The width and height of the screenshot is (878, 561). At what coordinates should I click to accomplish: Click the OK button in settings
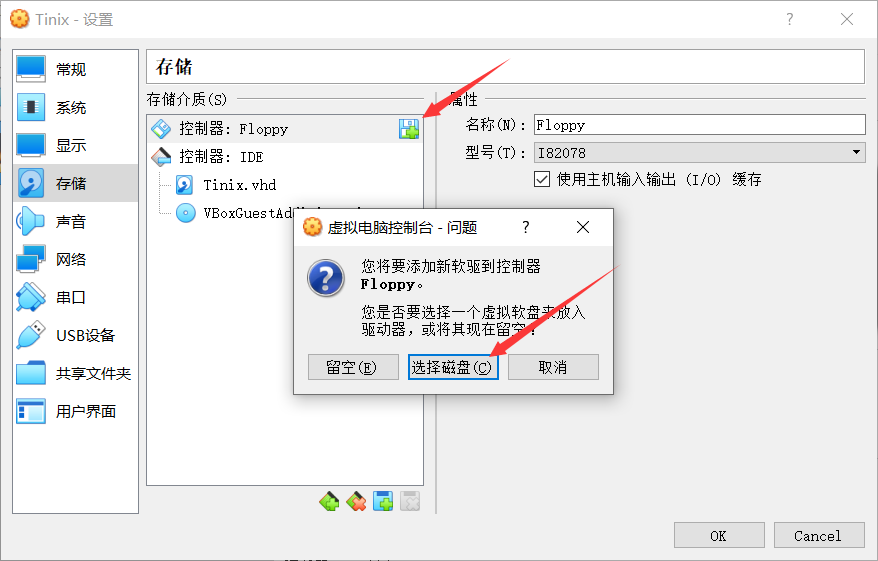(719, 536)
